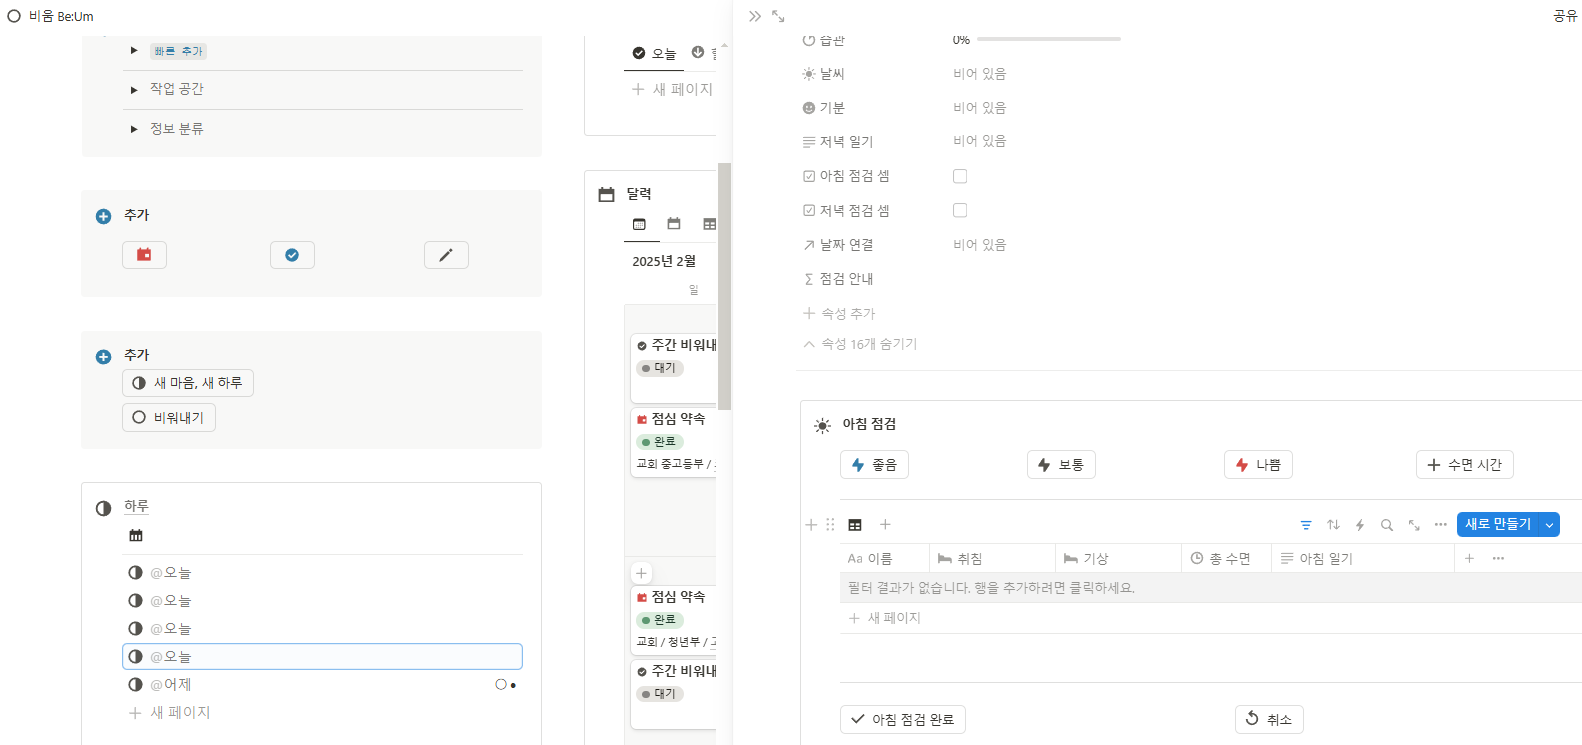Check the 아침 점검 셈 checkbox
Image resolution: width=1582 pixels, height=745 pixels.
click(x=960, y=176)
